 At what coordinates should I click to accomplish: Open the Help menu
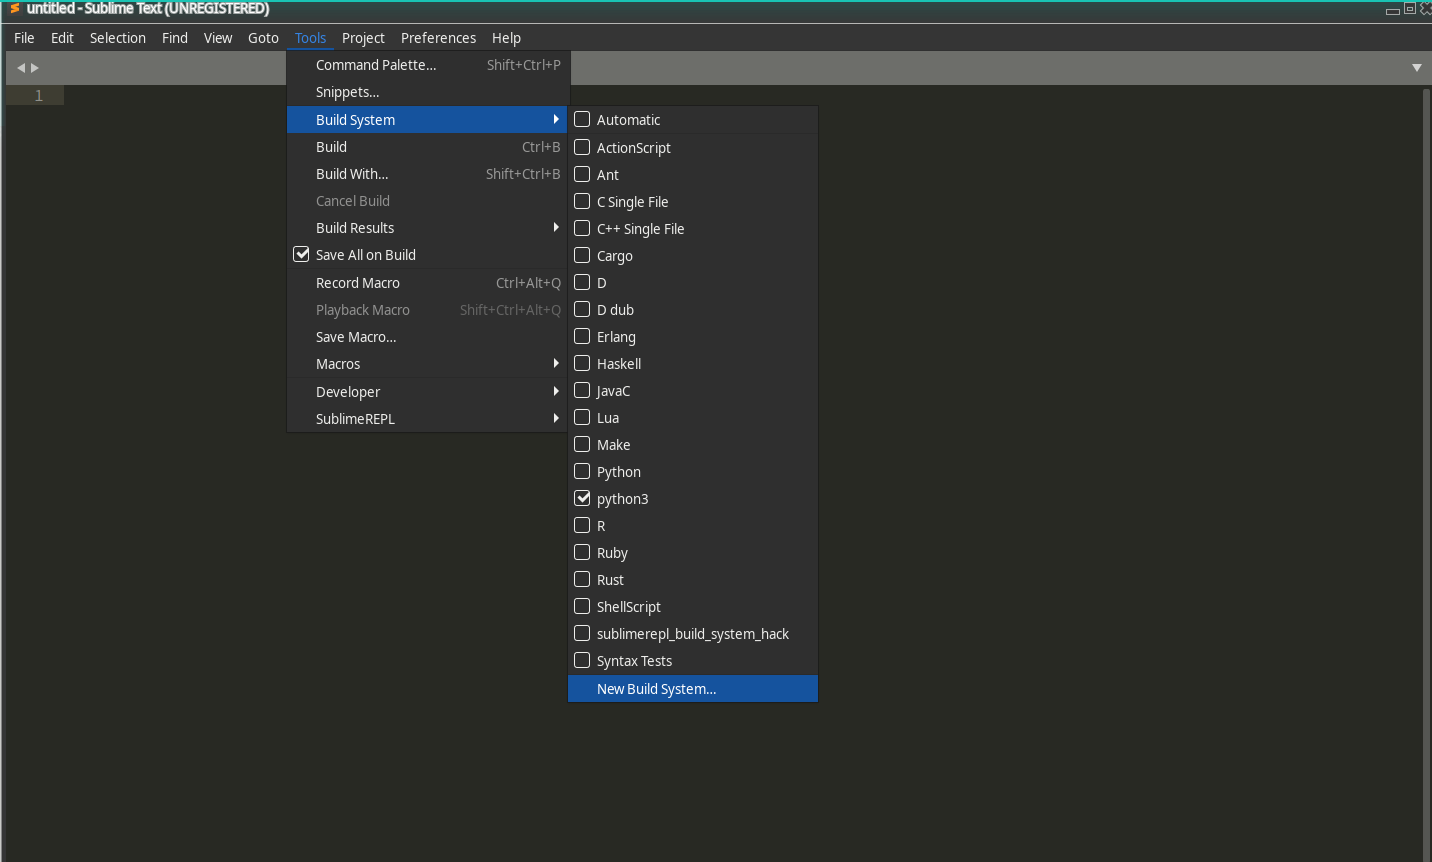tap(506, 38)
